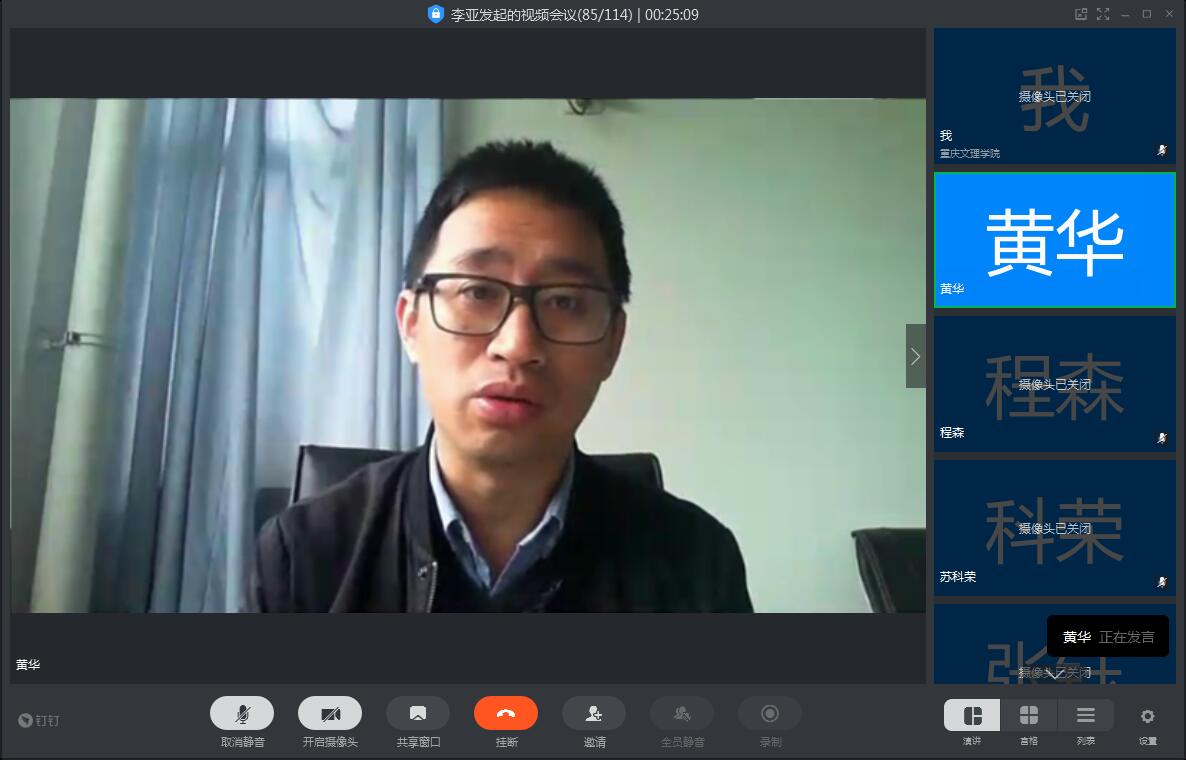This screenshot has height=760, width=1186.
Task: Open the 共享窗口 share window option
Action: click(418, 713)
